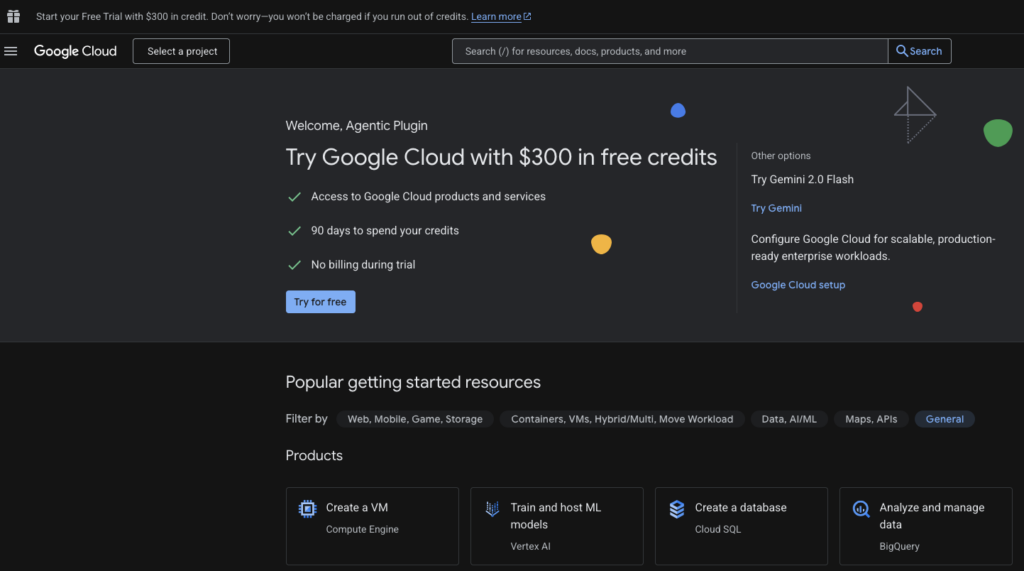Filter by Data, AI/ML

point(789,419)
